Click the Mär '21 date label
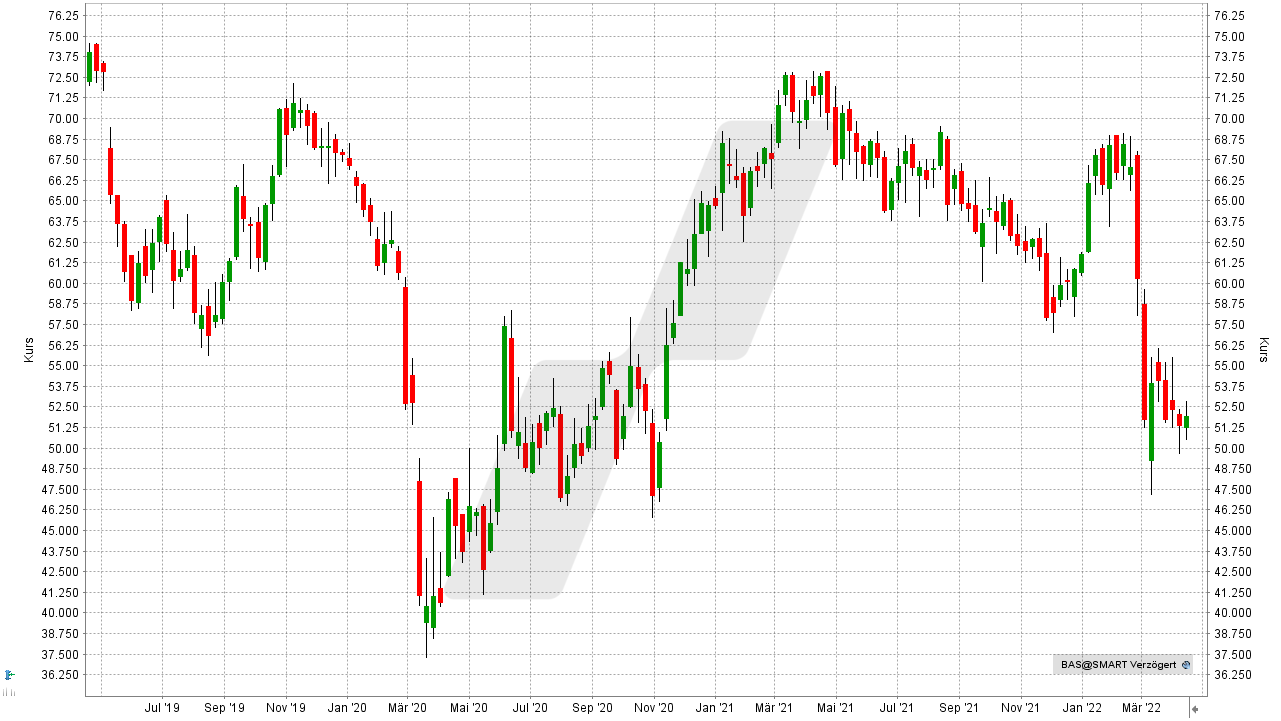Screen dimensions: 1281x721 pos(773,708)
